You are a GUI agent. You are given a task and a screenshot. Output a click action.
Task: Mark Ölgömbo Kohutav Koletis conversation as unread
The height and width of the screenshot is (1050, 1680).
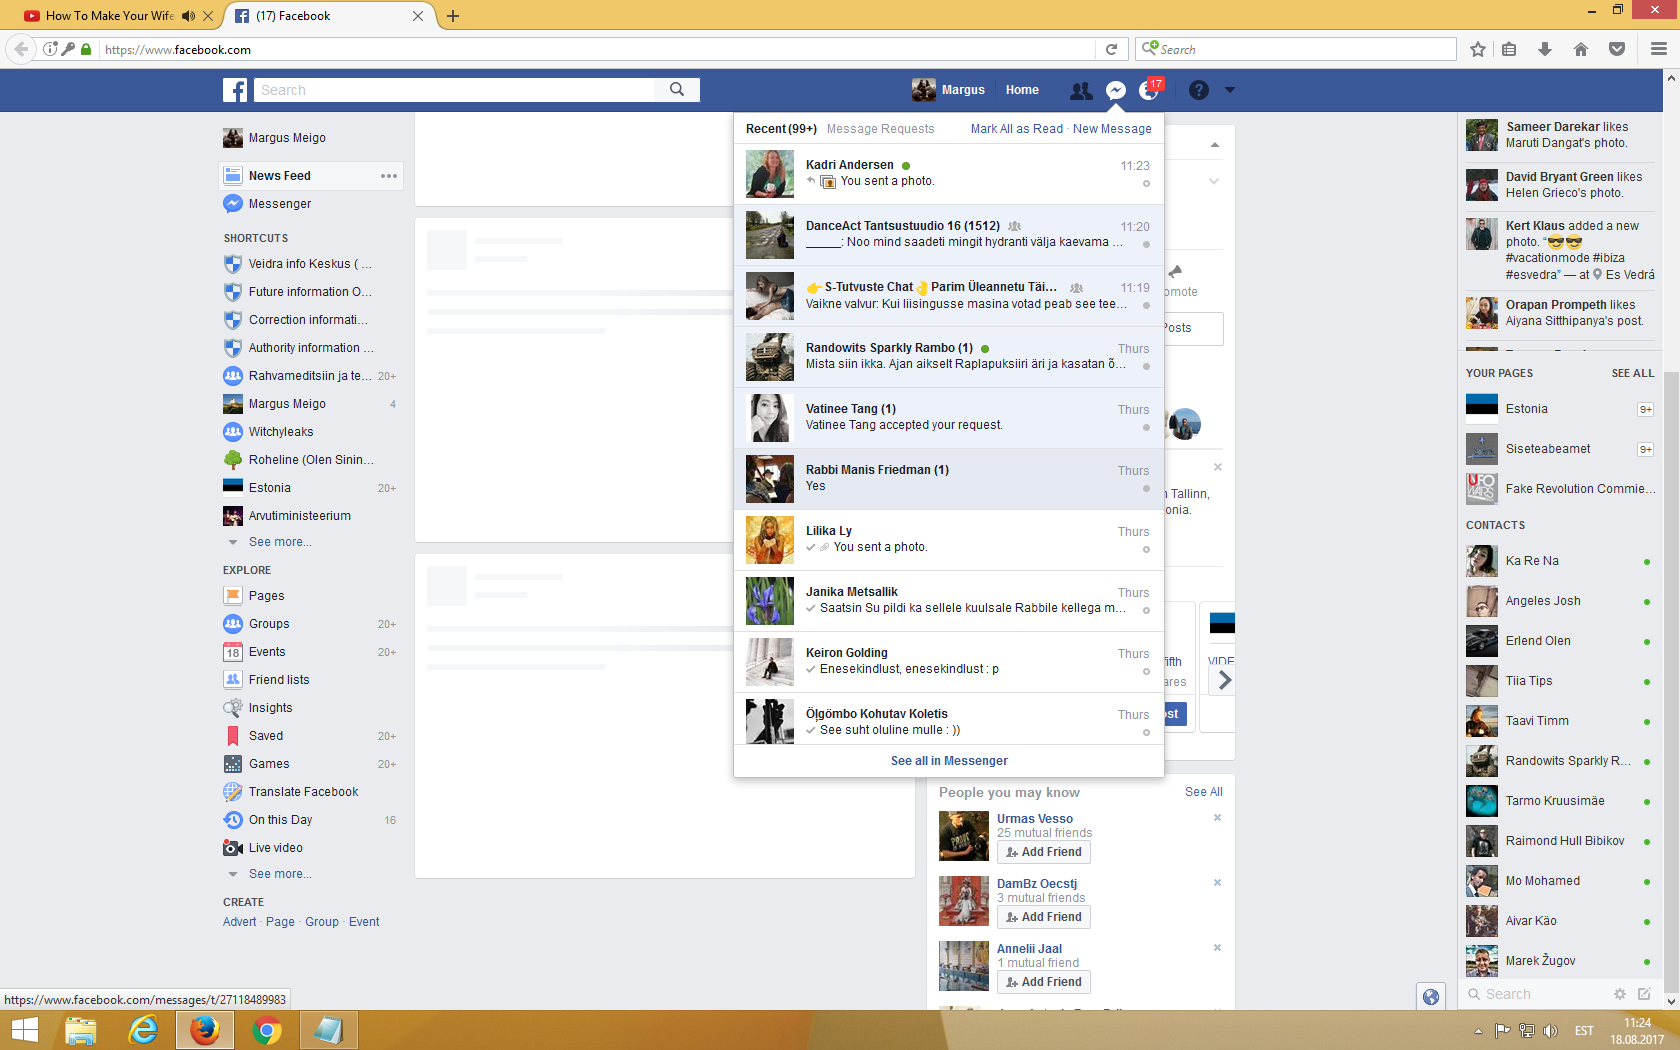1146,733
